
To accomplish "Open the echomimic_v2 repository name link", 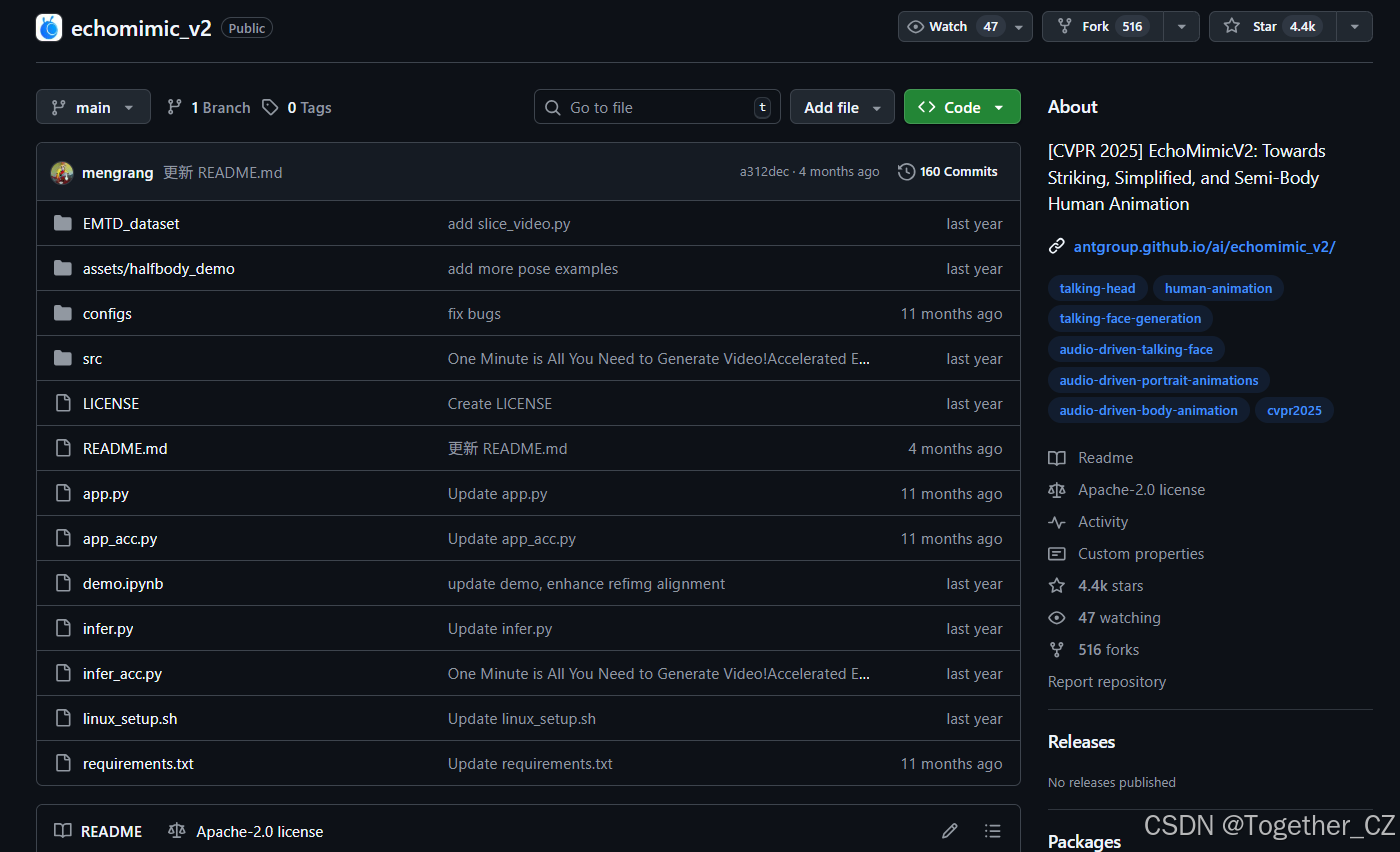I will click(x=141, y=28).
